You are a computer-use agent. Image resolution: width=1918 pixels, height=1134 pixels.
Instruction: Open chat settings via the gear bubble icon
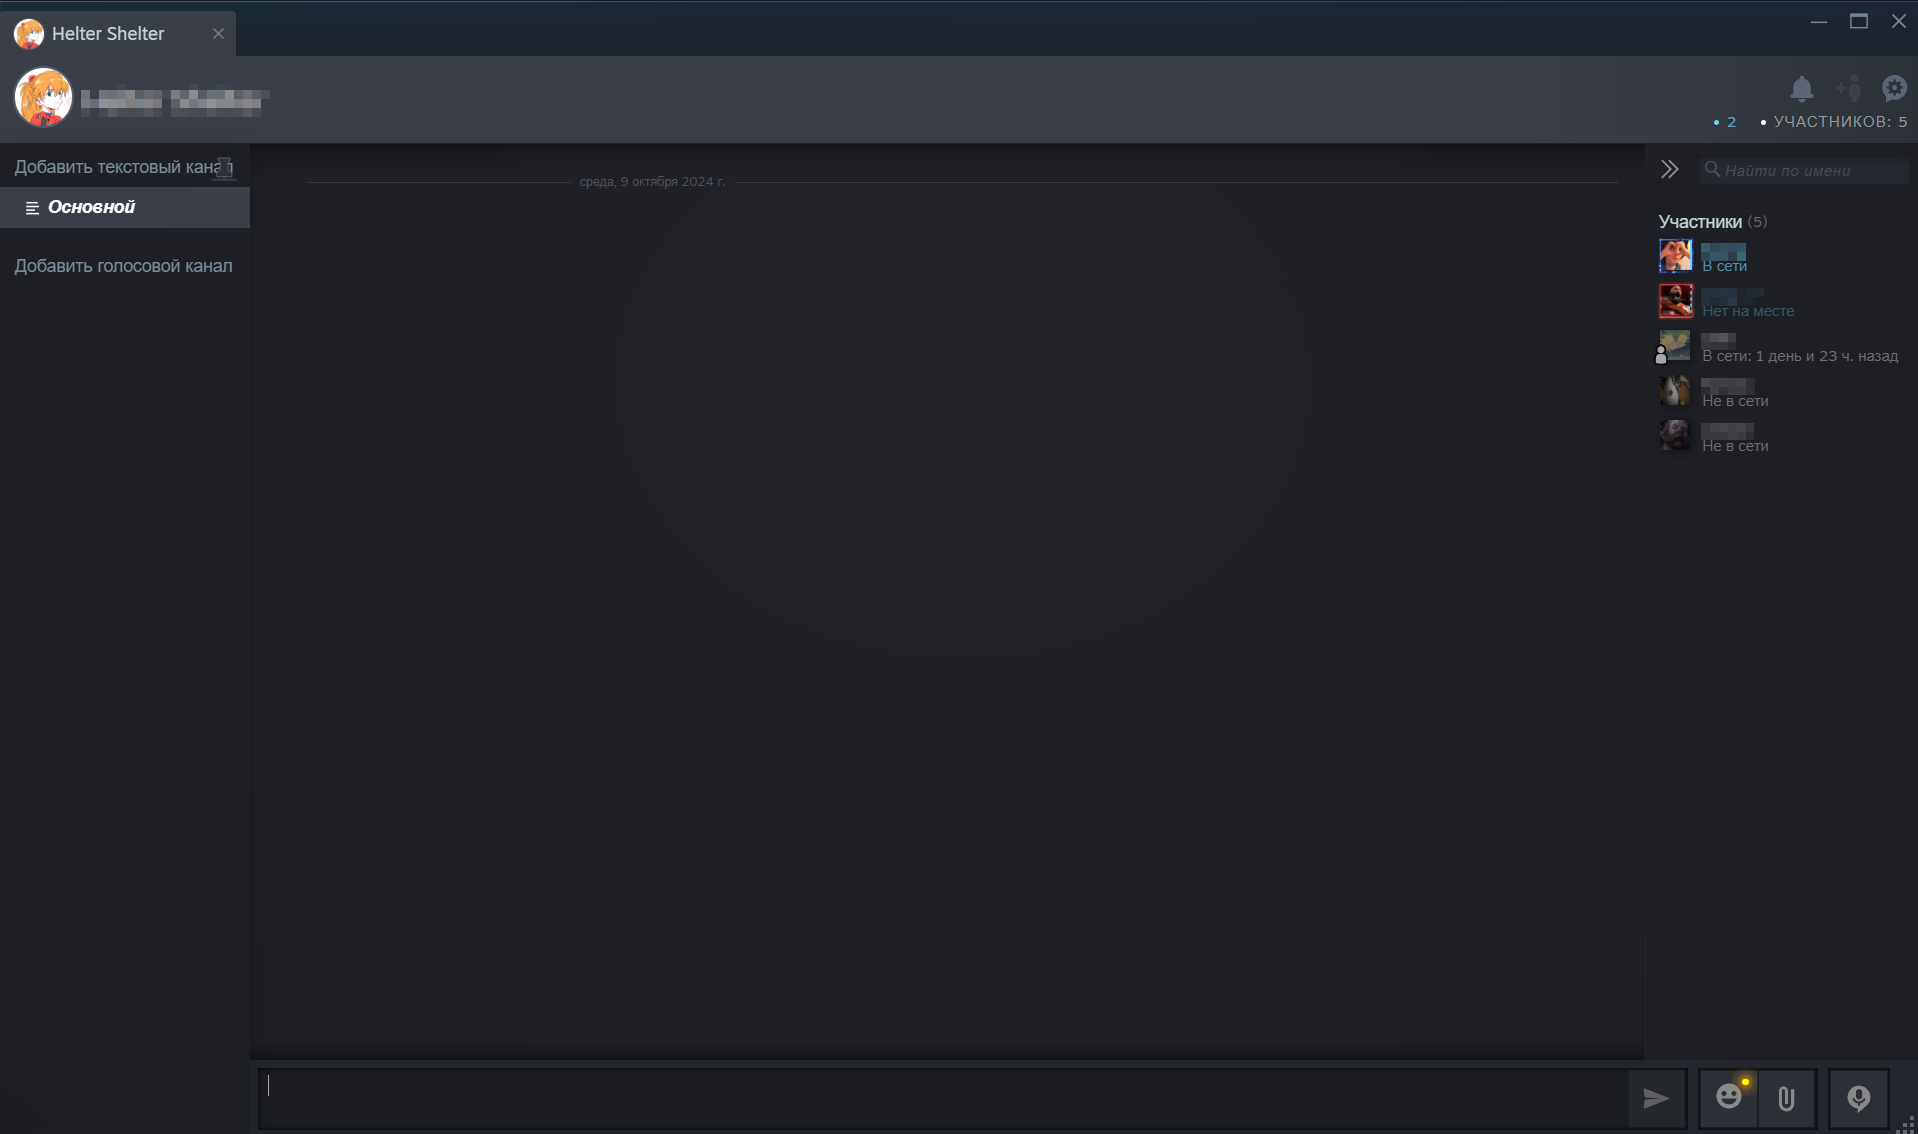pyautogui.click(x=1895, y=89)
